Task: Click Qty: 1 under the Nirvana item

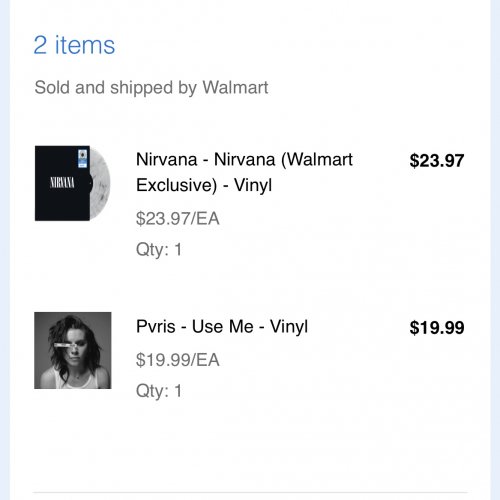Action: (159, 250)
